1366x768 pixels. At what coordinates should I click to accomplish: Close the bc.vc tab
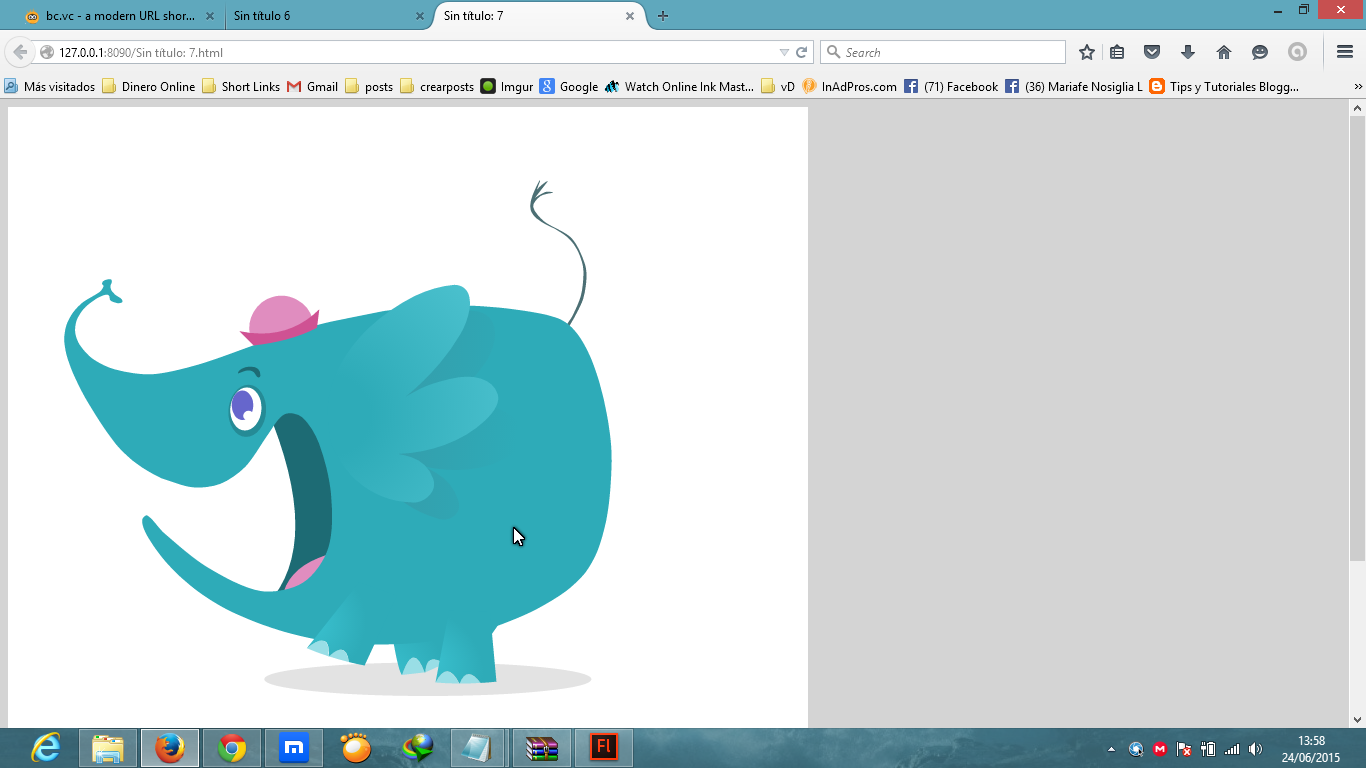click(x=209, y=16)
